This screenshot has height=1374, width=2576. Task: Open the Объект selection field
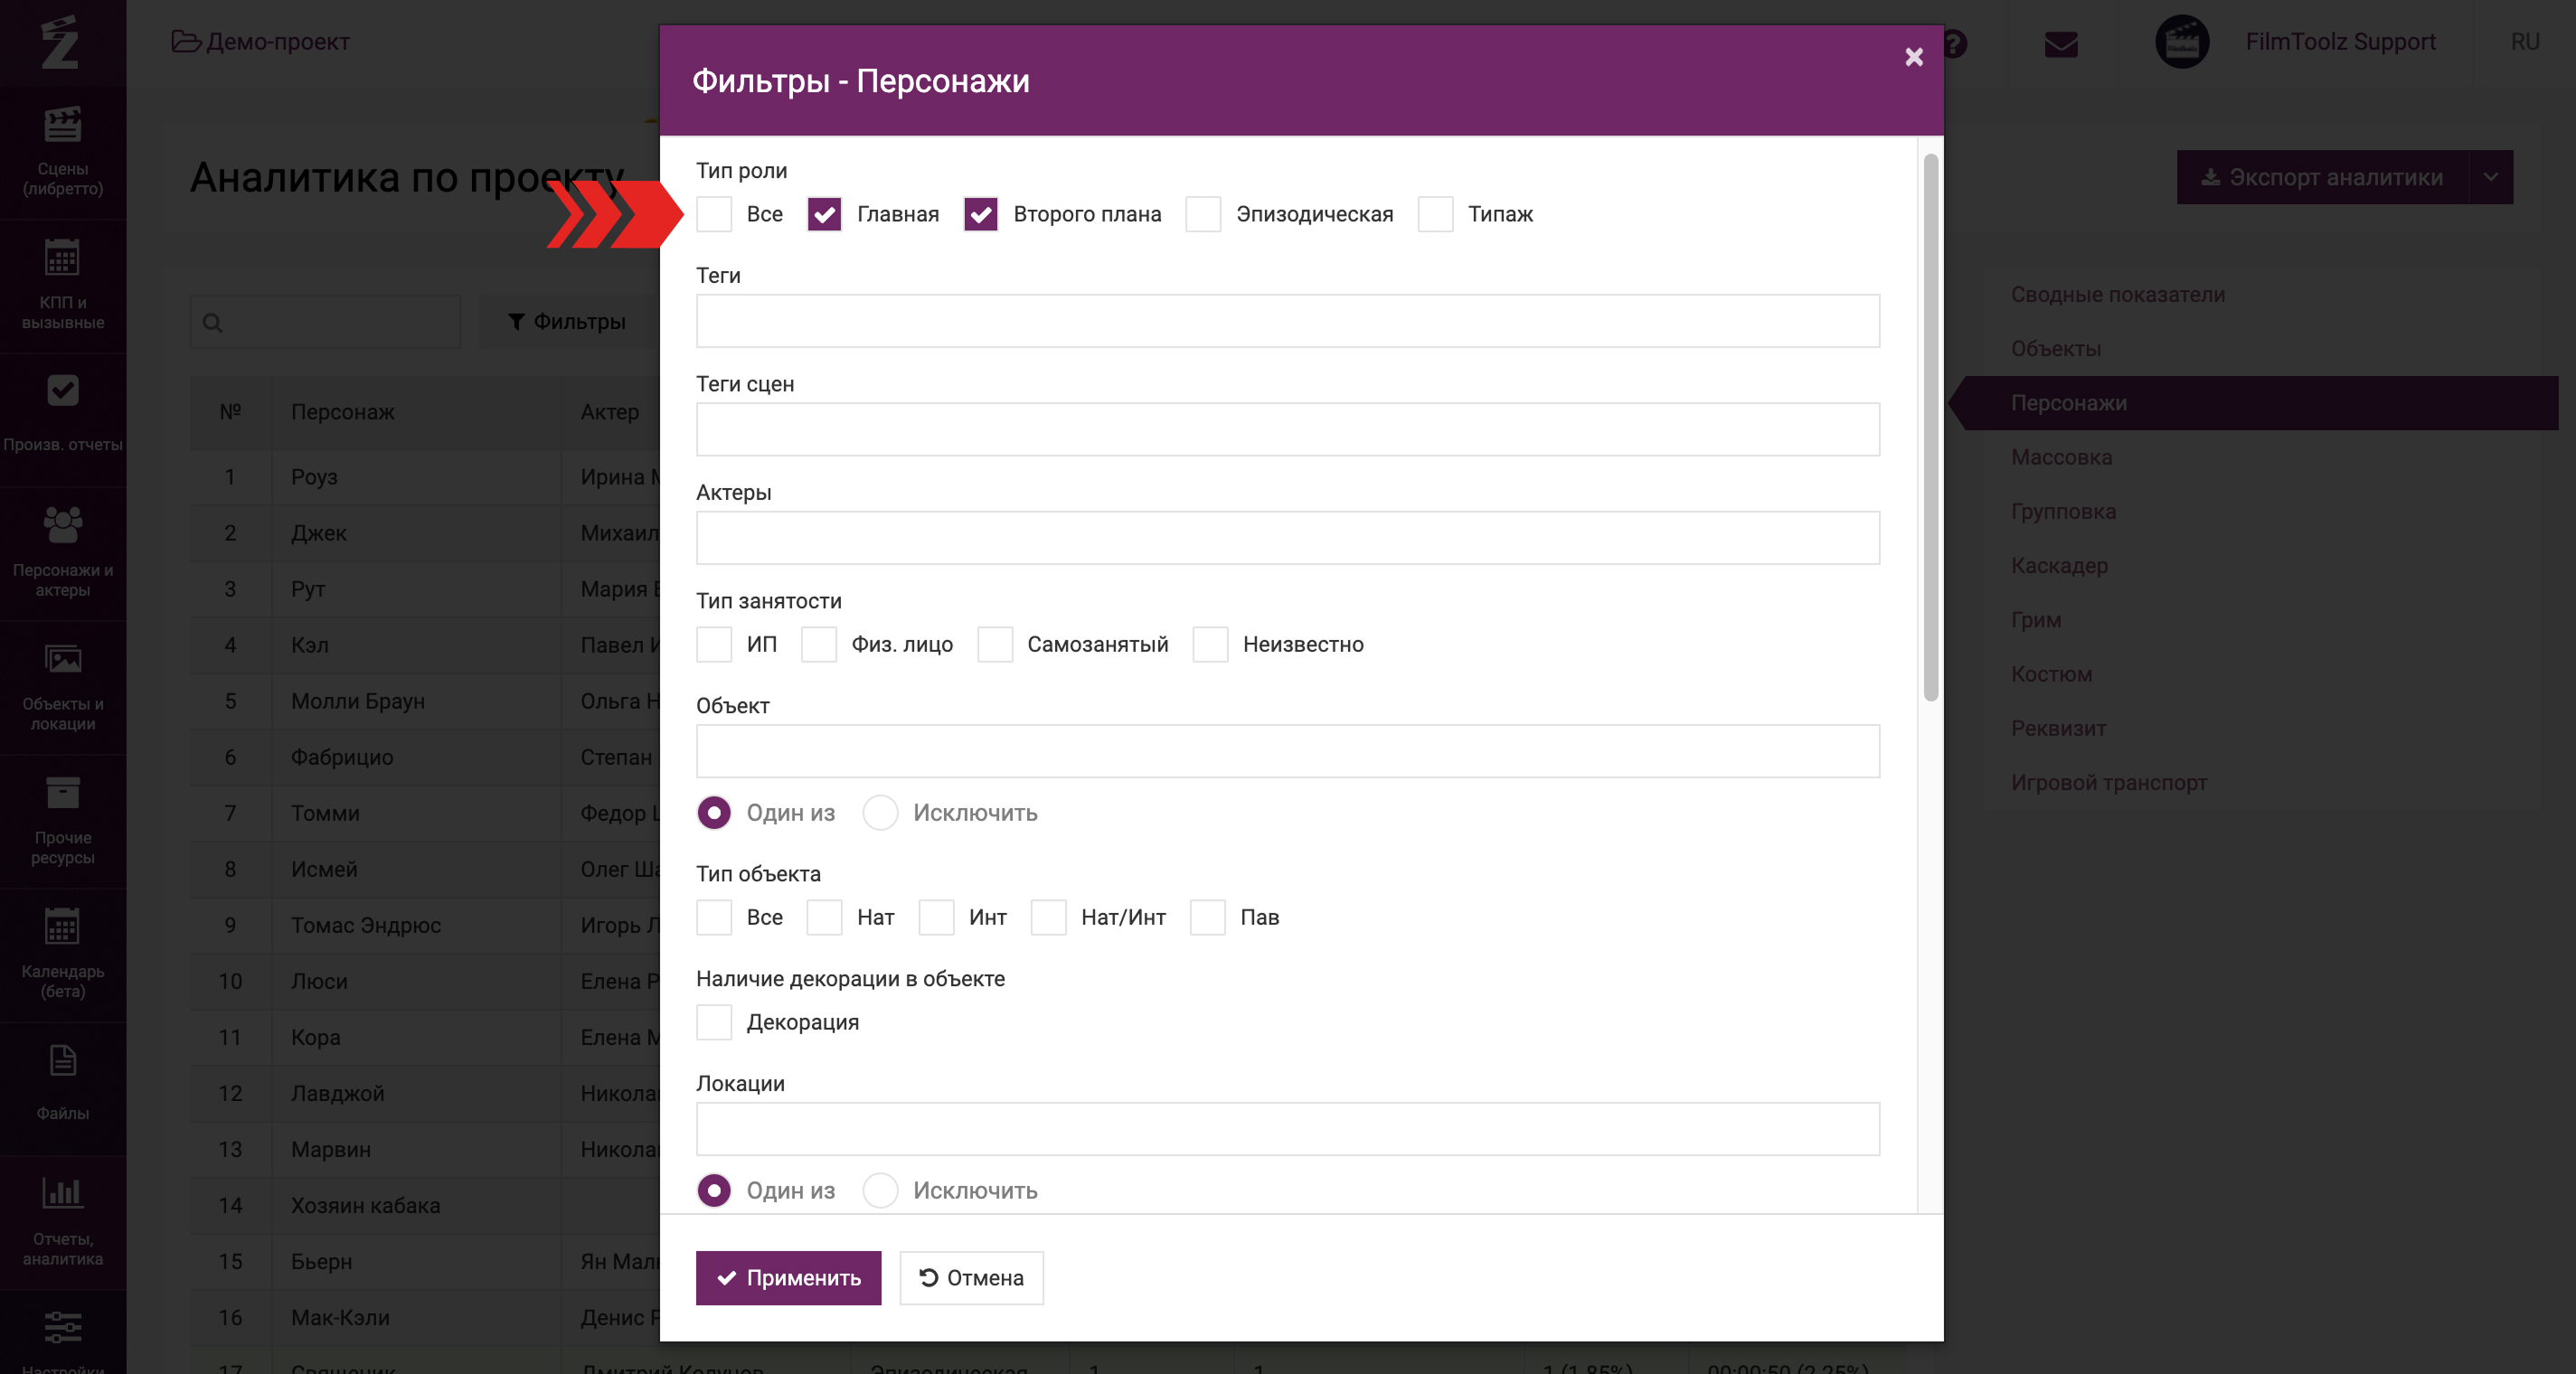[1288, 751]
